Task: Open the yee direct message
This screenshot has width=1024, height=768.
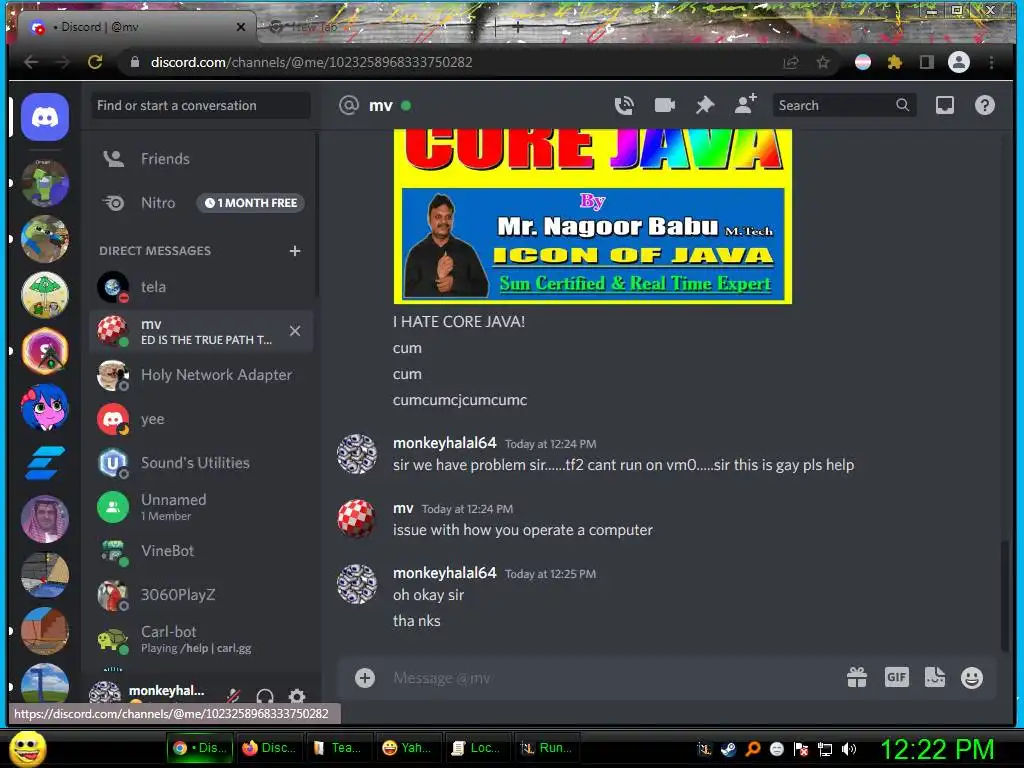Action: pyautogui.click(x=201, y=419)
